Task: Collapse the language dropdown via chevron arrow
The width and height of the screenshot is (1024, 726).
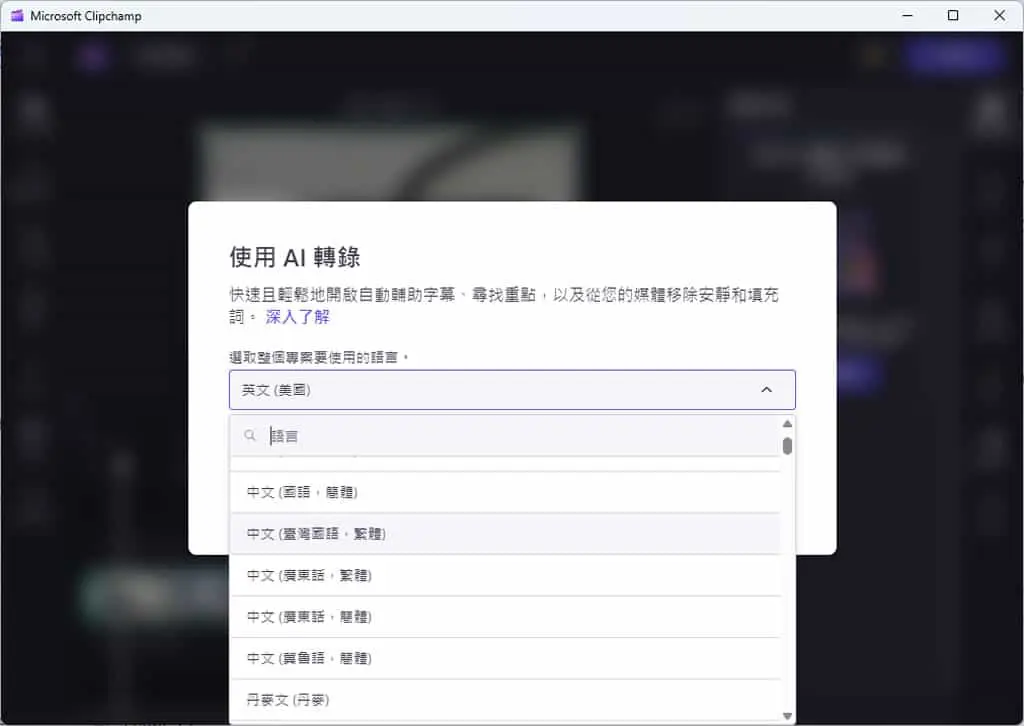Action: click(767, 390)
